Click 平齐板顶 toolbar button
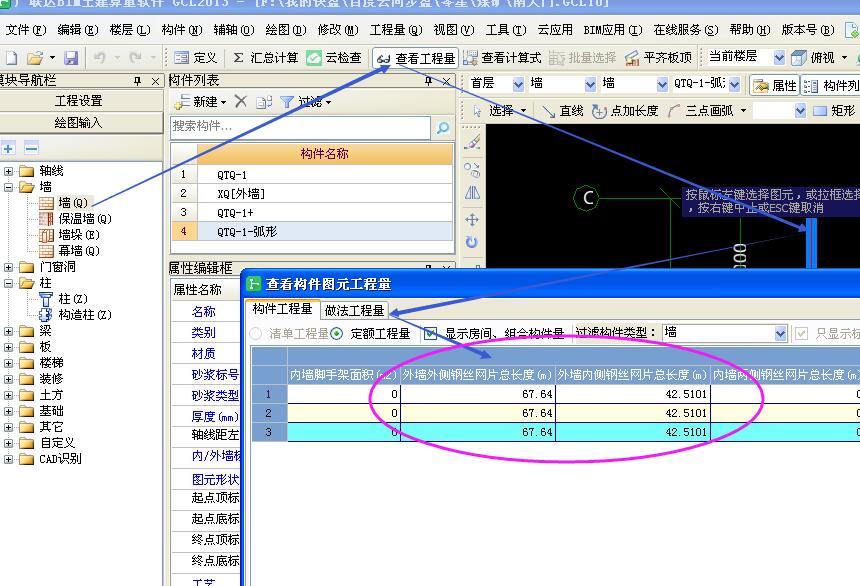This screenshot has height=586, width=860. click(x=658, y=58)
